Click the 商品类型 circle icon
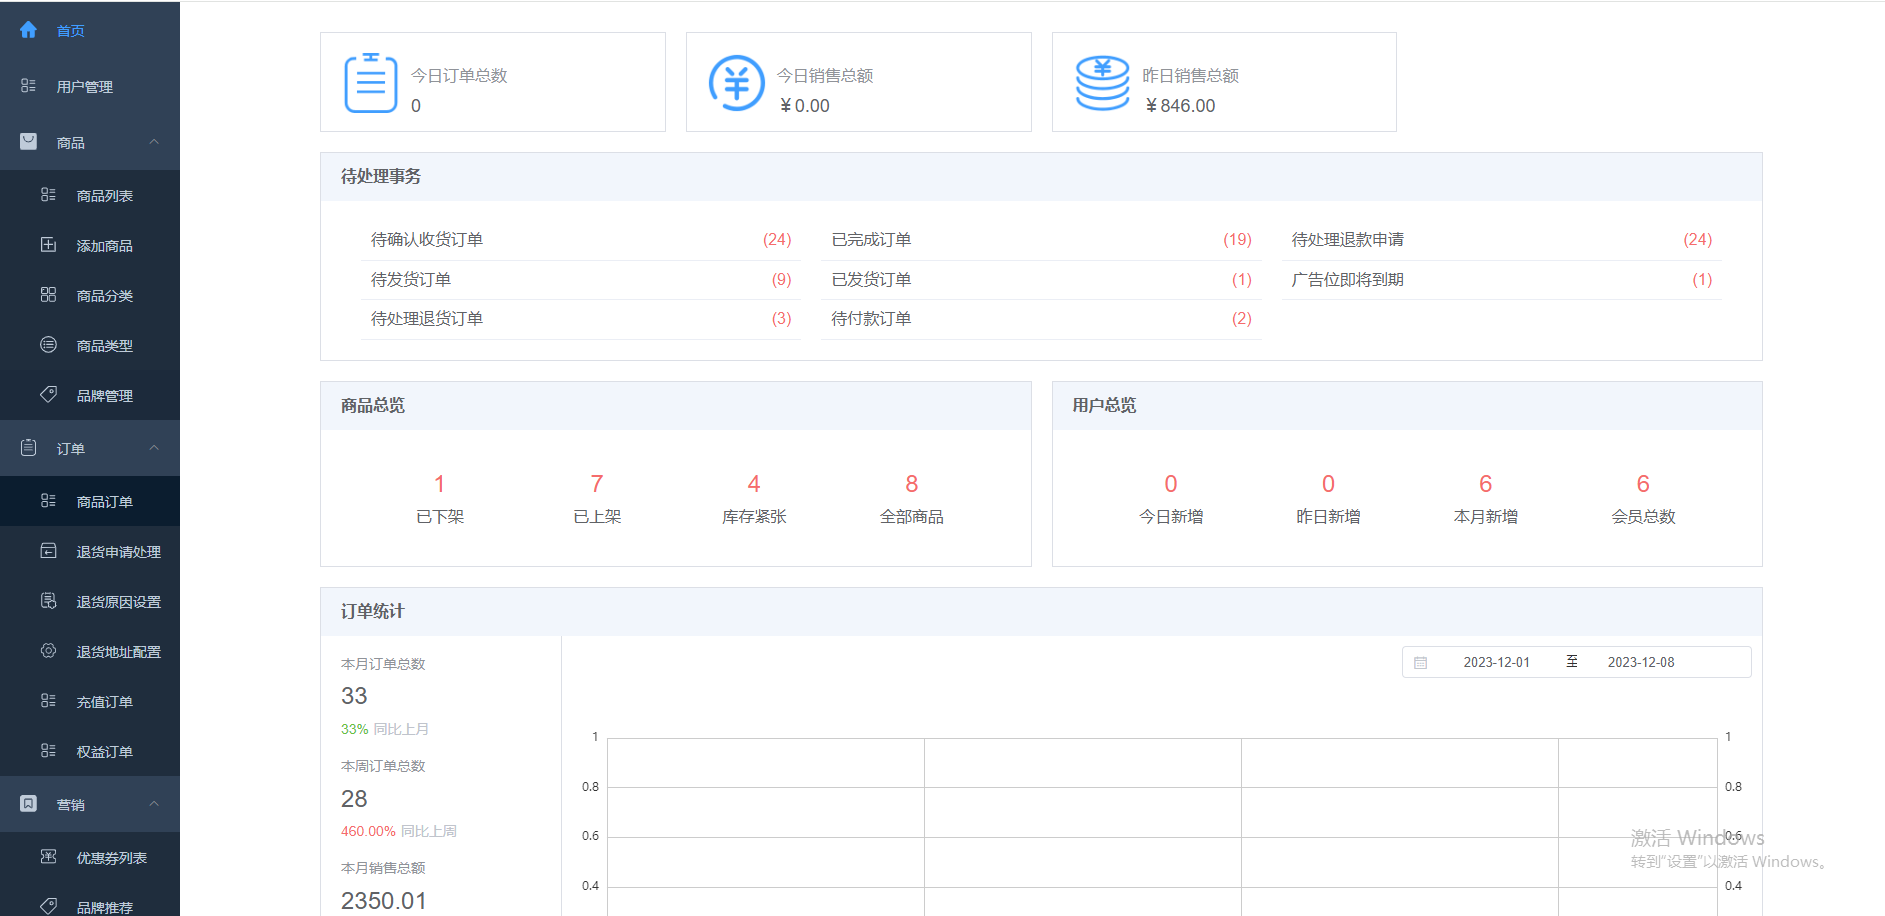Screen dimensions: 1885x916 click(x=48, y=345)
